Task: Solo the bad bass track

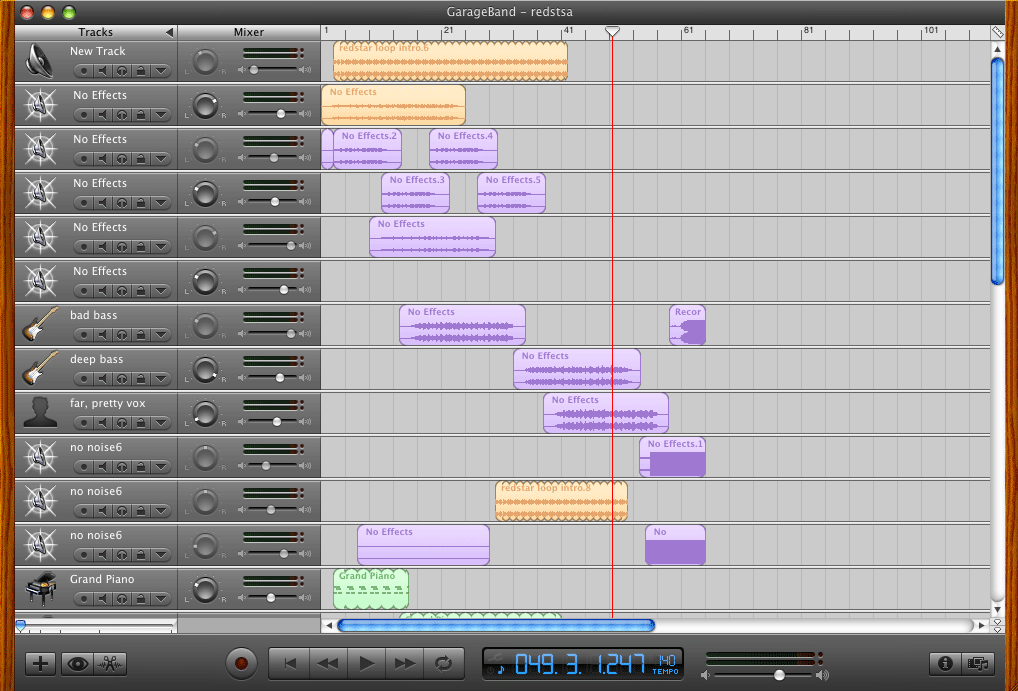Action: click(x=122, y=334)
